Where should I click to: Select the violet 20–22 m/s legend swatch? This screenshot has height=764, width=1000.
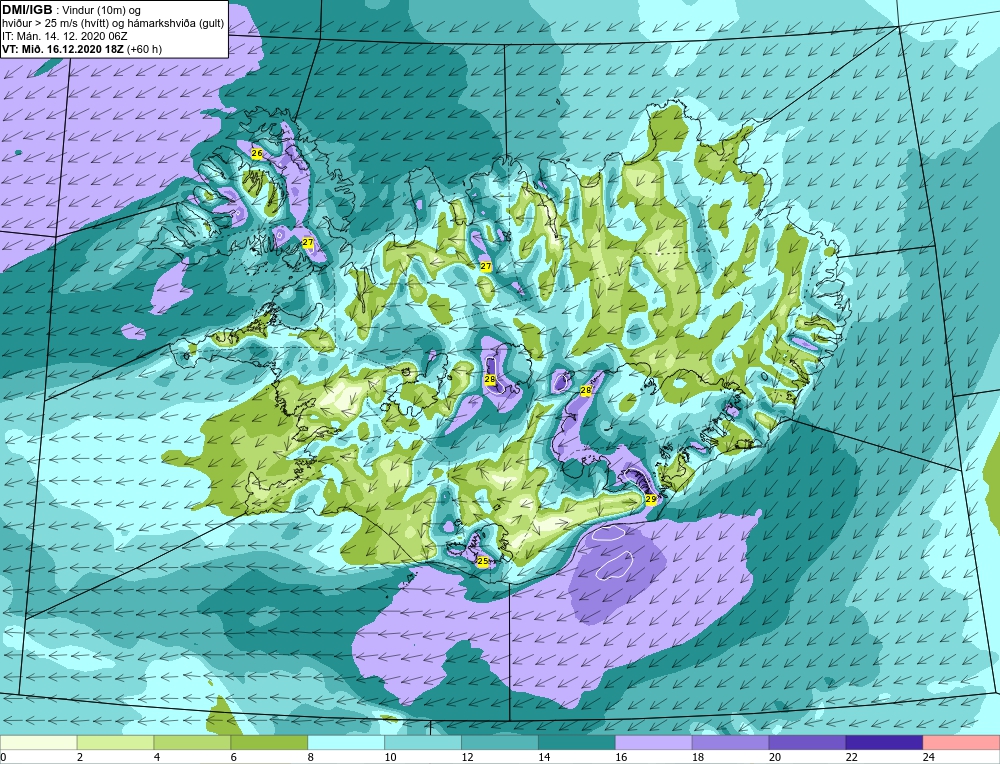coord(807,742)
